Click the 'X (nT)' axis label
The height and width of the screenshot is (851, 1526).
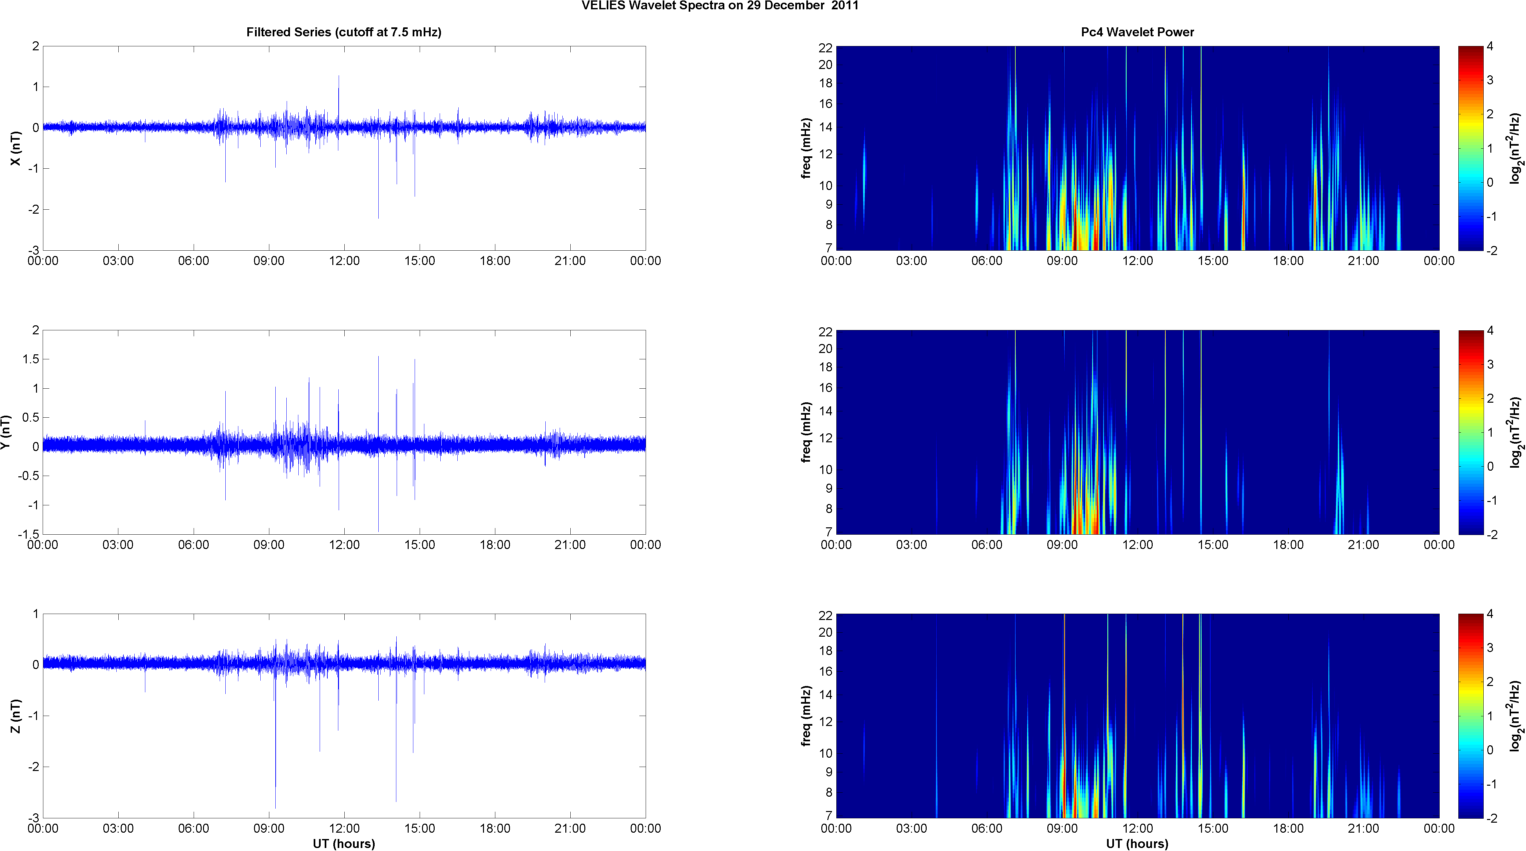15,148
